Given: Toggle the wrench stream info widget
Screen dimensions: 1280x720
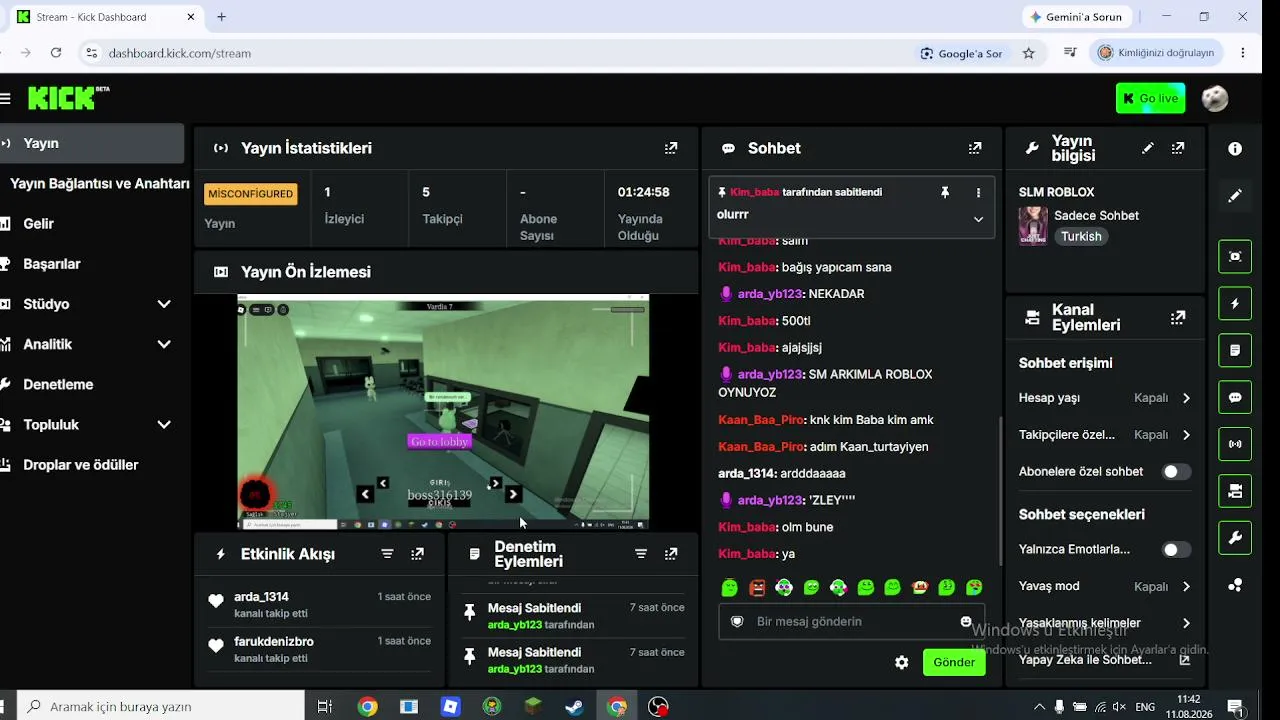Looking at the screenshot, I should click(x=1235, y=538).
